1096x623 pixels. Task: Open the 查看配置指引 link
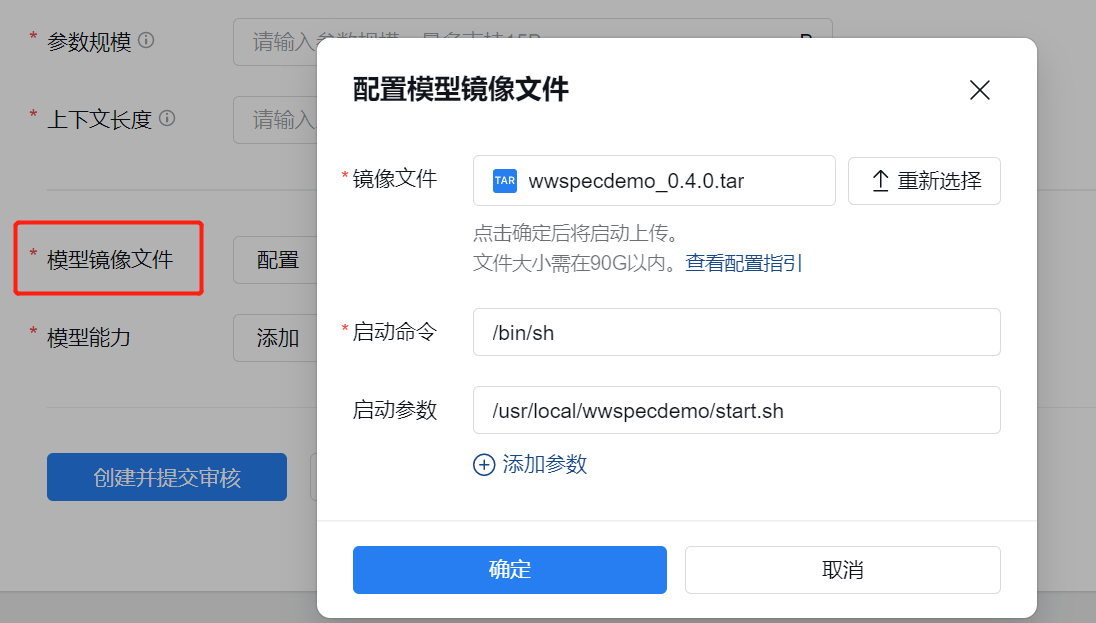click(x=743, y=264)
